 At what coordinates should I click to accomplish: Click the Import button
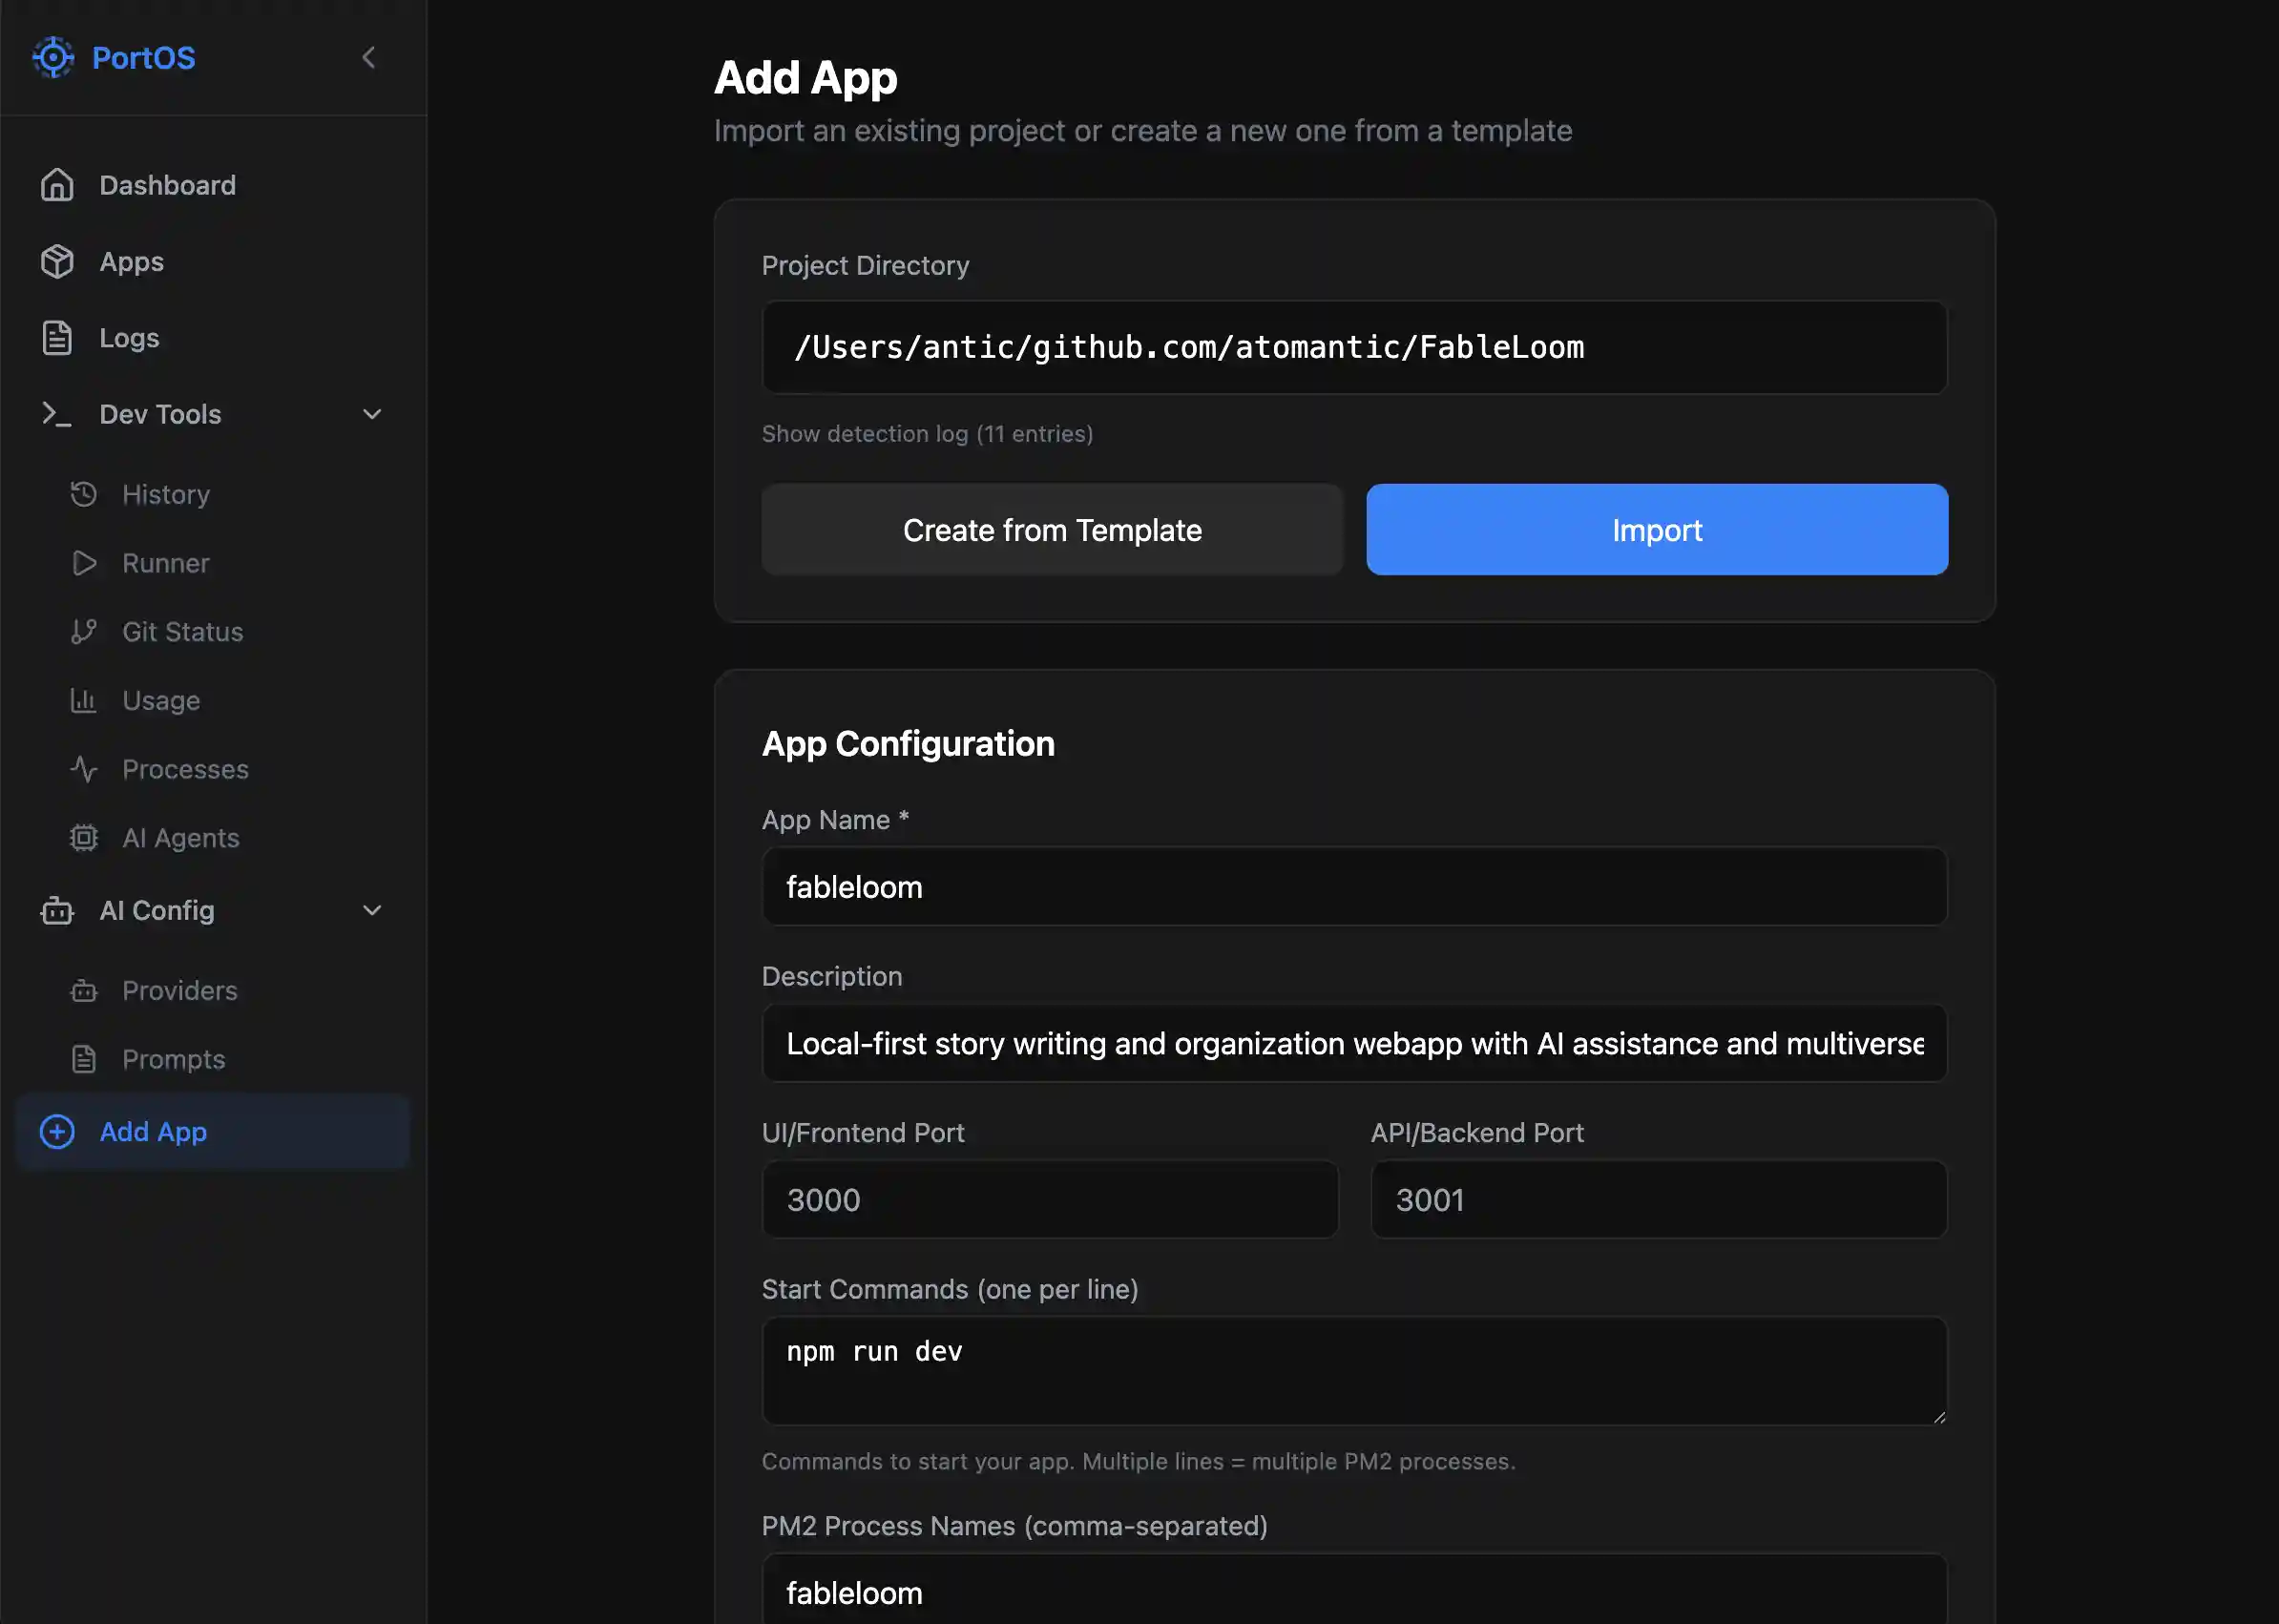[1656, 530]
